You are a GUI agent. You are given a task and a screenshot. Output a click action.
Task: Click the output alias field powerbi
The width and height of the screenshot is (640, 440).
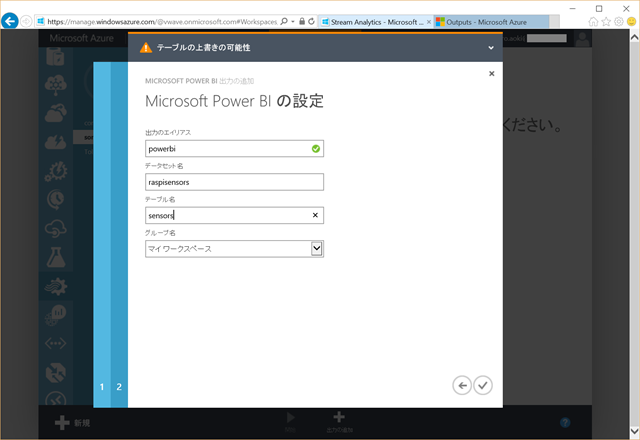(234, 149)
